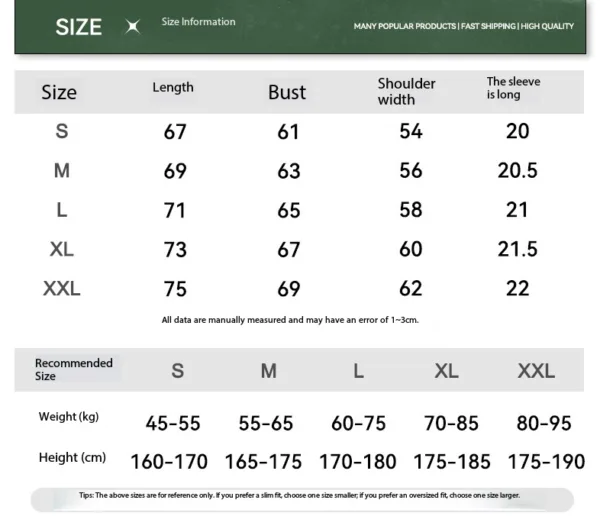
Task: Click the SIZE heading in green banner
Action: (79, 27)
